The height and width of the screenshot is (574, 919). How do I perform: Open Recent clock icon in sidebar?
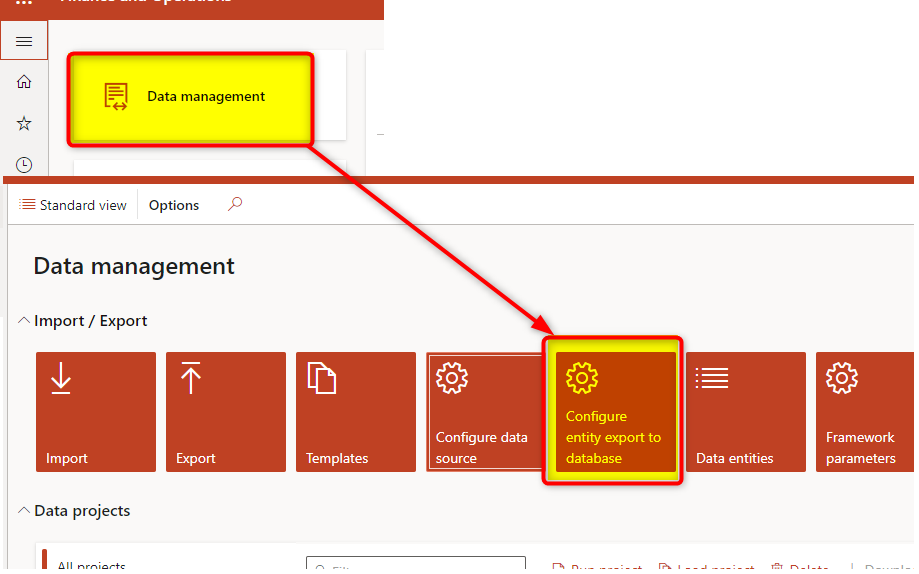(x=24, y=165)
